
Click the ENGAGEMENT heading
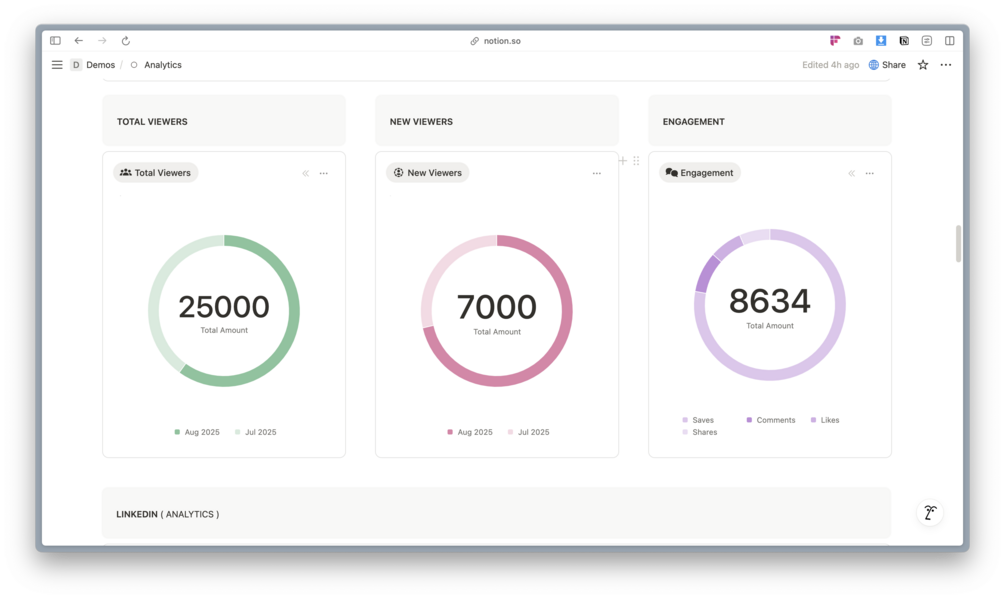pyautogui.click(x=694, y=121)
